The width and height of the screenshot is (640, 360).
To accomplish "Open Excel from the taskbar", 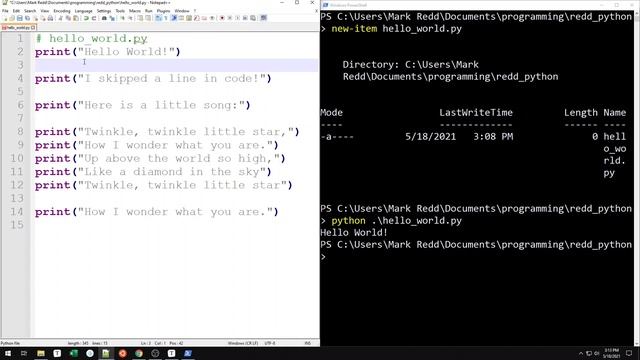I will pyautogui.click(x=73, y=353).
